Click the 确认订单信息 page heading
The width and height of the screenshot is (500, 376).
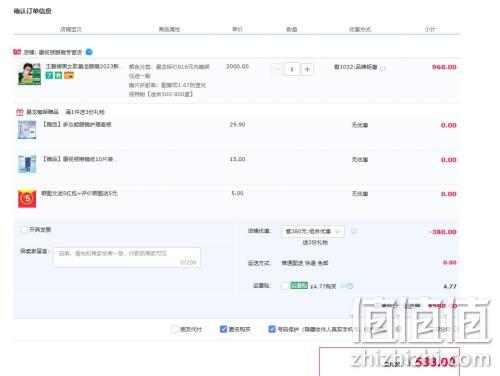click(x=32, y=11)
